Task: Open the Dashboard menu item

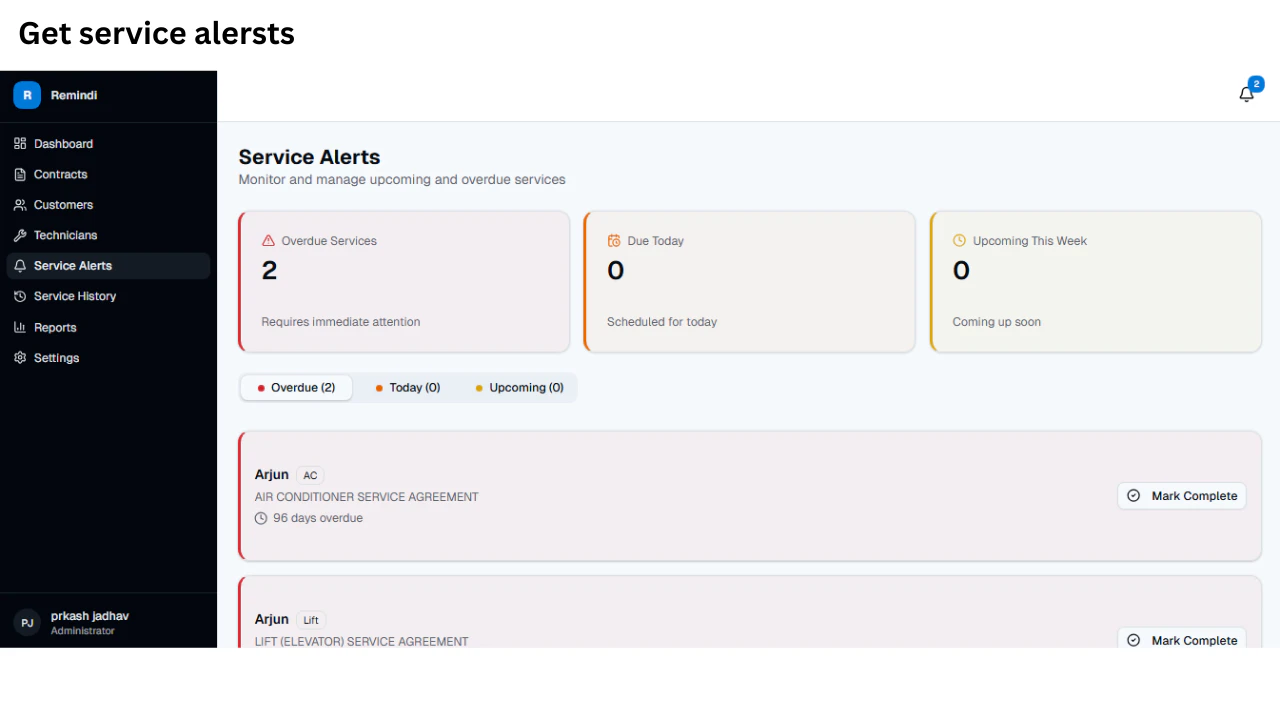Action: coord(108,144)
